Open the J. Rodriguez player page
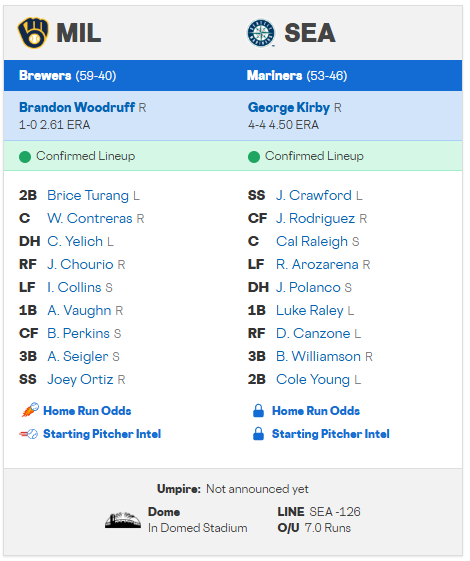This screenshot has height=561, width=470. click(x=315, y=219)
